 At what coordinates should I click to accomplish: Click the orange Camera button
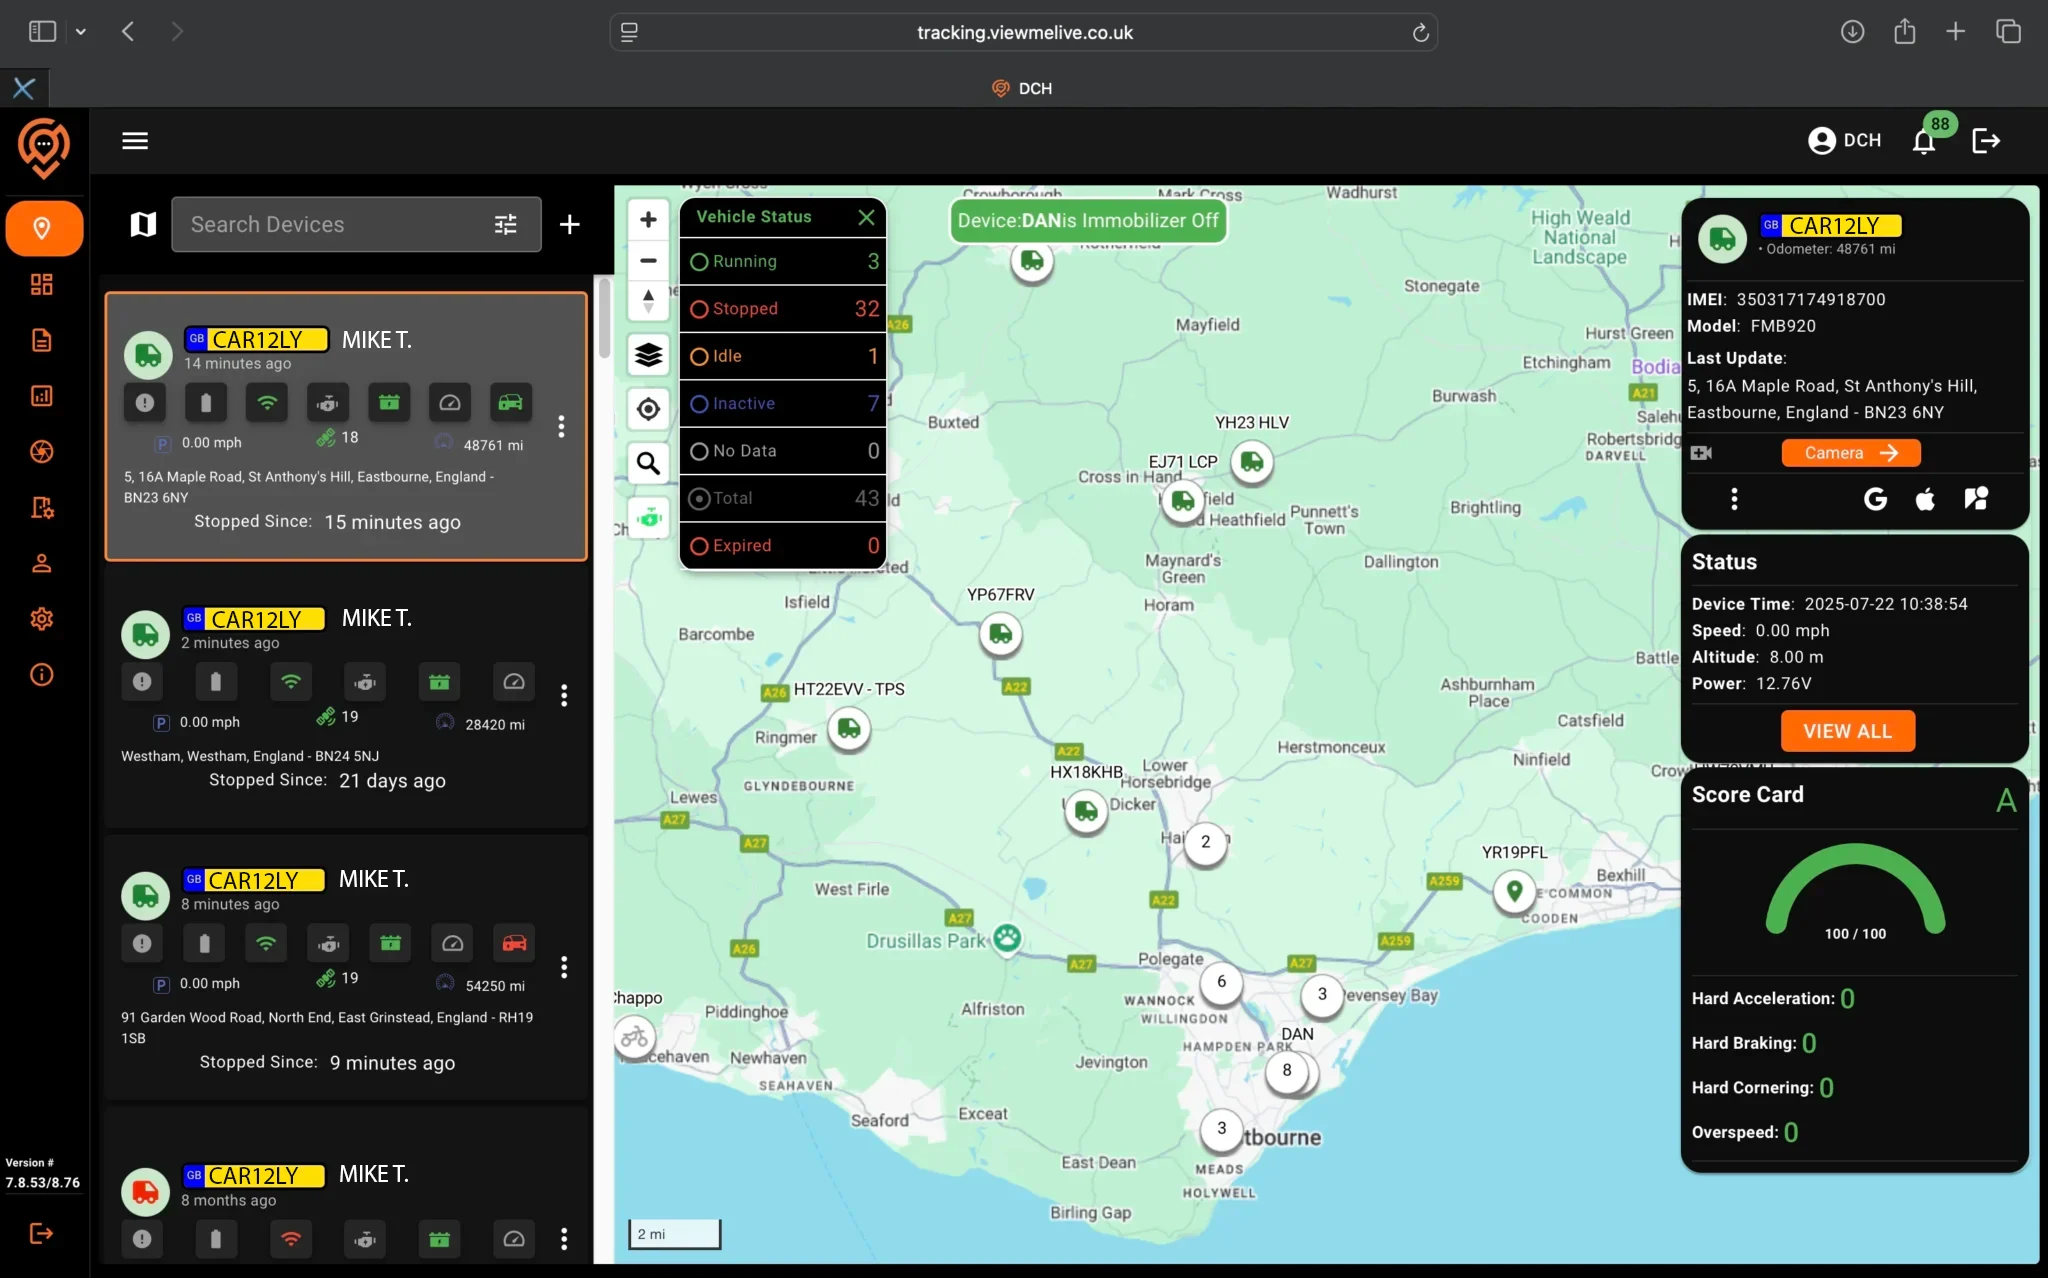click(x=1850, y=453)
